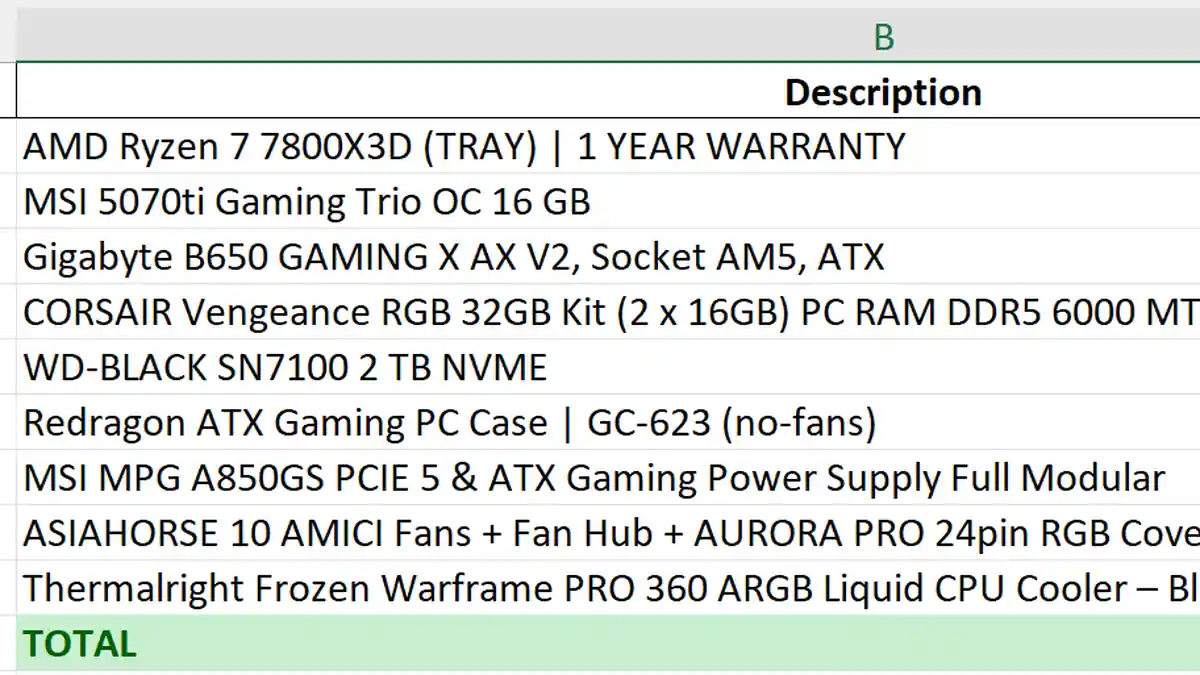Select column A cell beside AMD Ryzen row
The image size is (1200, 675).
click(x=7, y=147)
